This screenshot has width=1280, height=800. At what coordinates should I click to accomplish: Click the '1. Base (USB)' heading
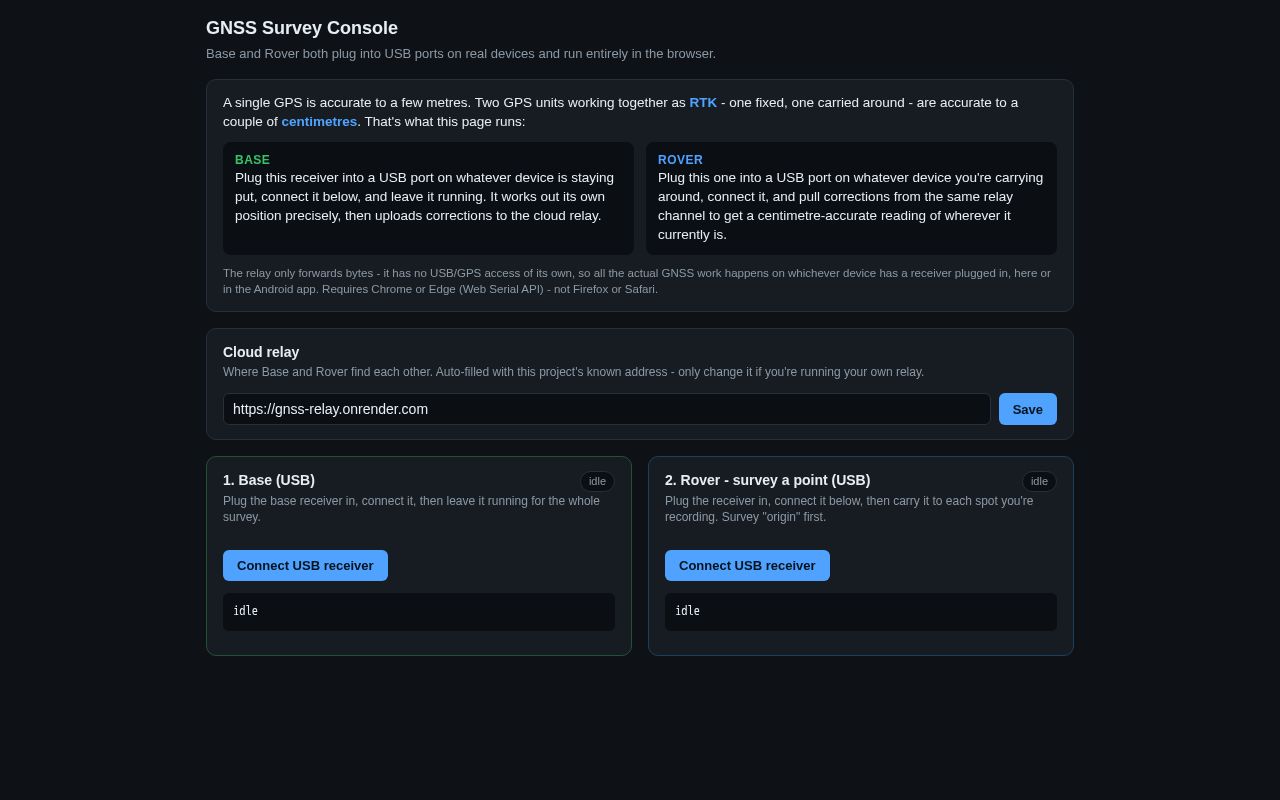click(269, 480)
